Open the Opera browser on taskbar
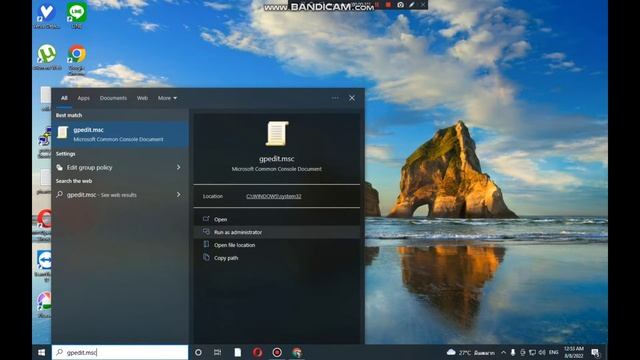Viewport: 640px width, 360px height. 257,352
